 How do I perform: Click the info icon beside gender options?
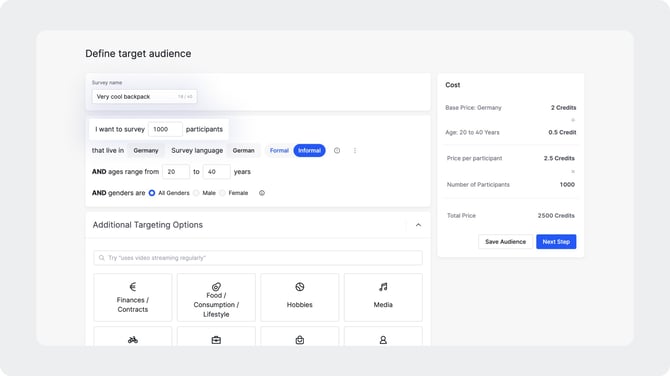coord(262,193)
